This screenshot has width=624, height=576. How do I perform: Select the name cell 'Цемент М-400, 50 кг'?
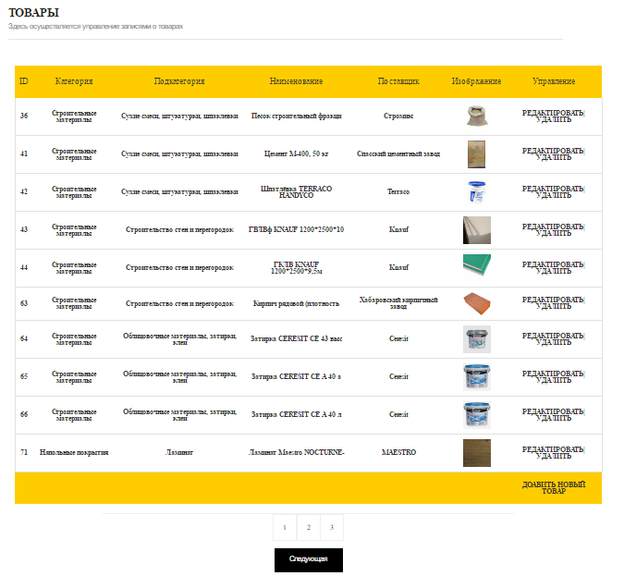point(296,154)
